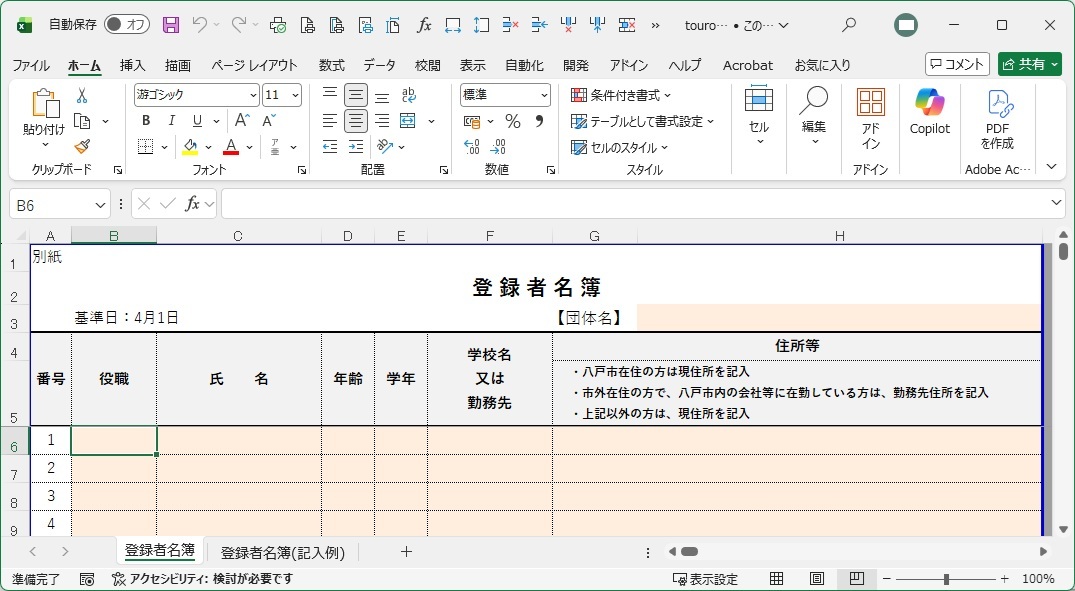Image resolution: width=1075 pixels, height=591 pixels.
Task: Click the zoom slider in status bar
Action: [x=946, y=579]
